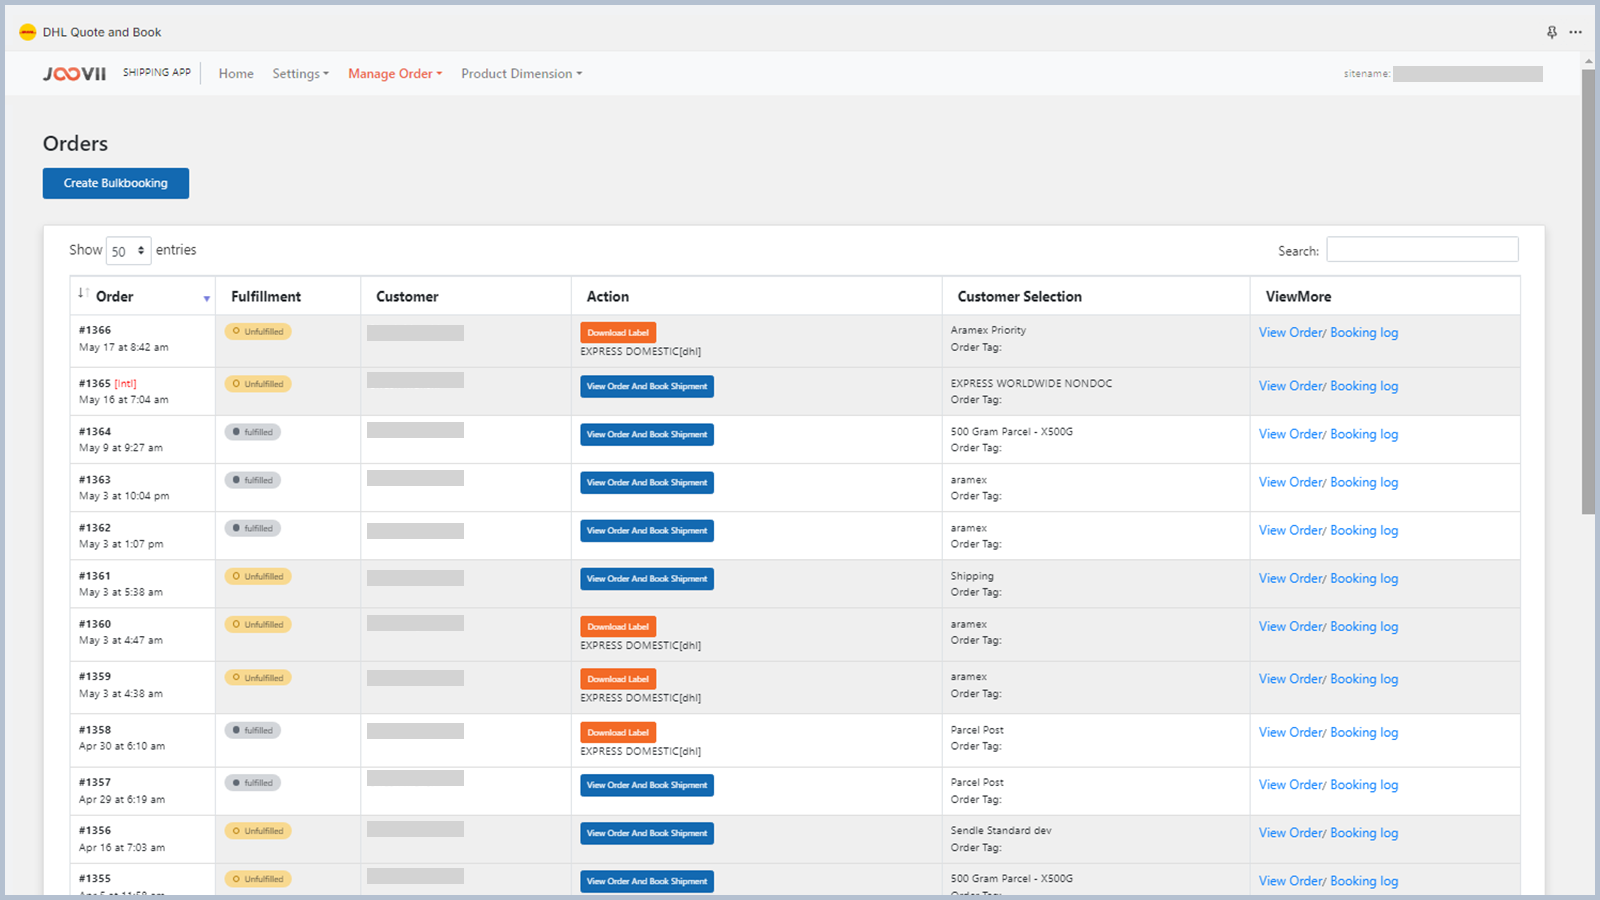Image resolution: width=1600 pixels, height=900 pixels.
Task: Focus the Search input field
Action: 1422,250
